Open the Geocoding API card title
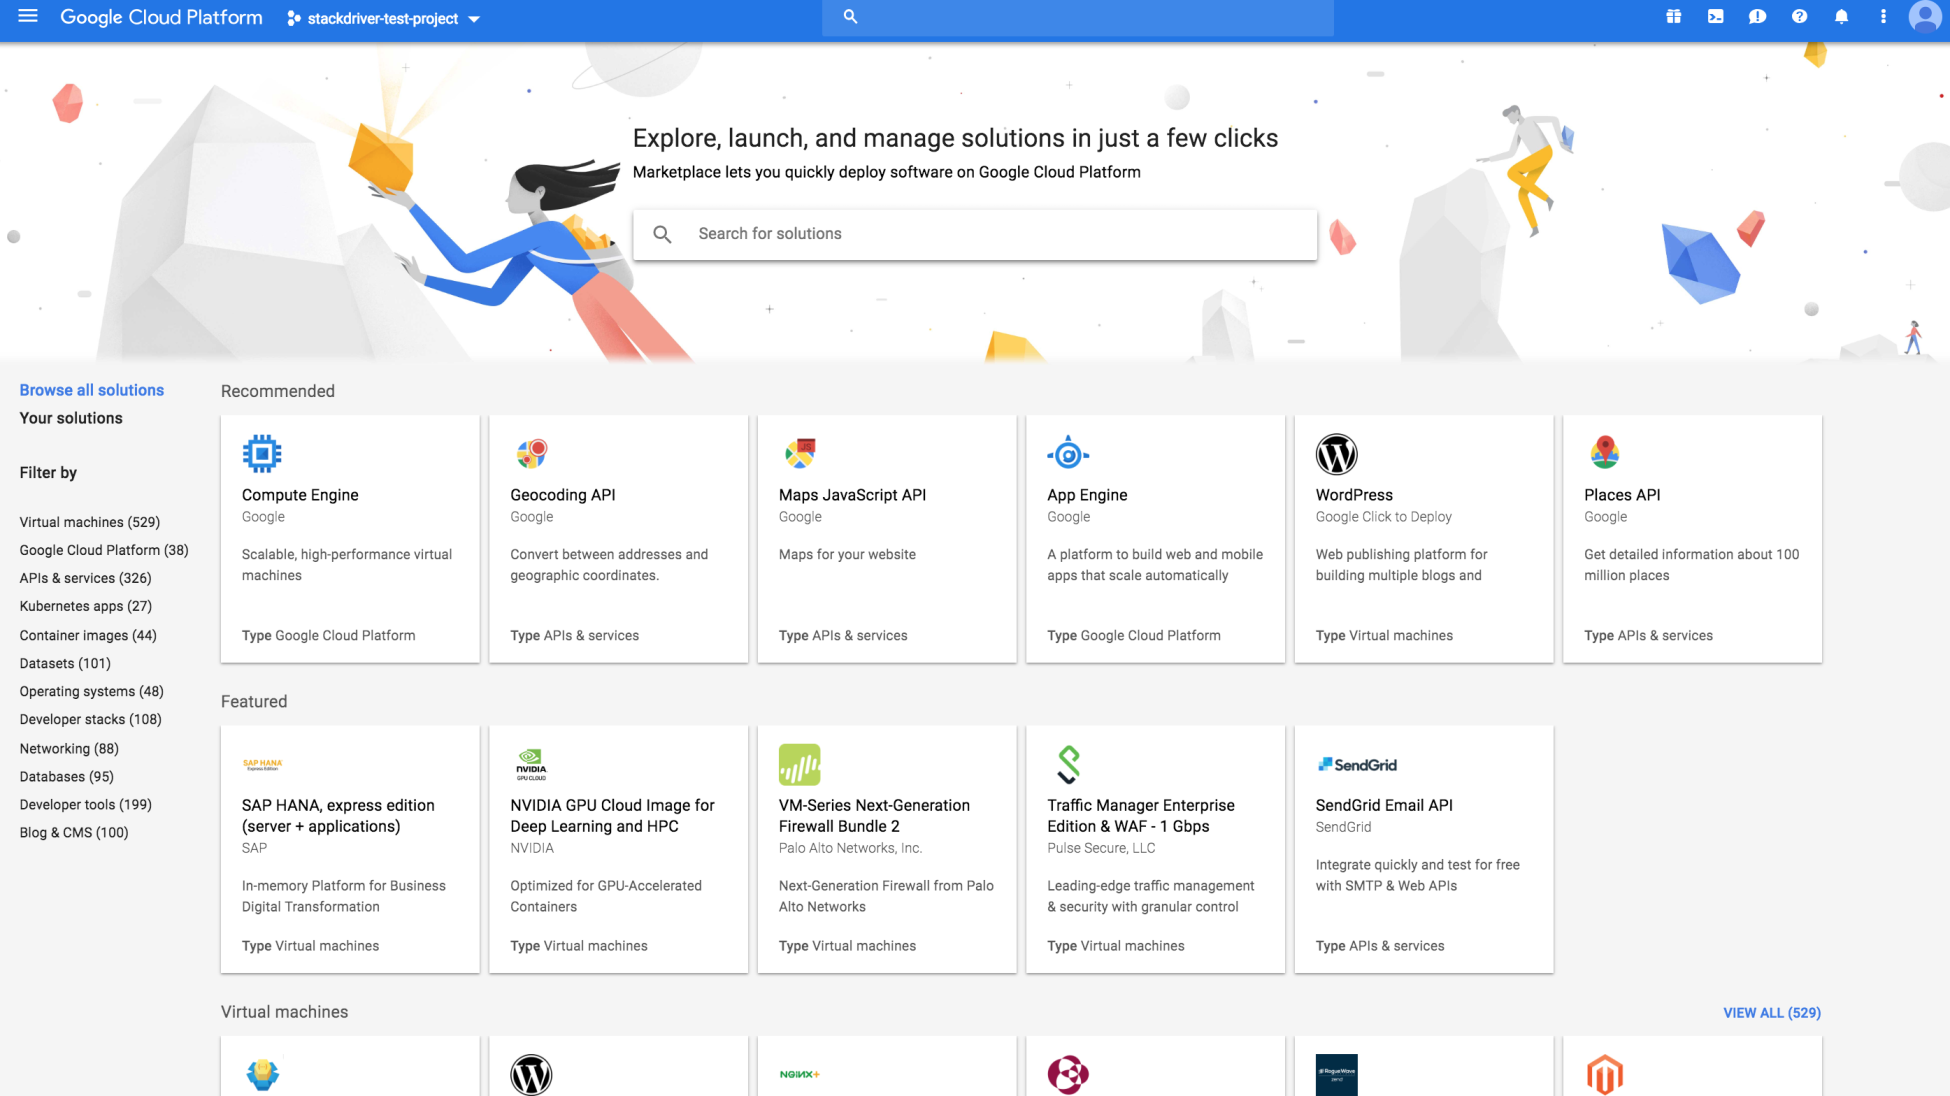Screen dimensions: 1950x1096 (x=563, y=495)
